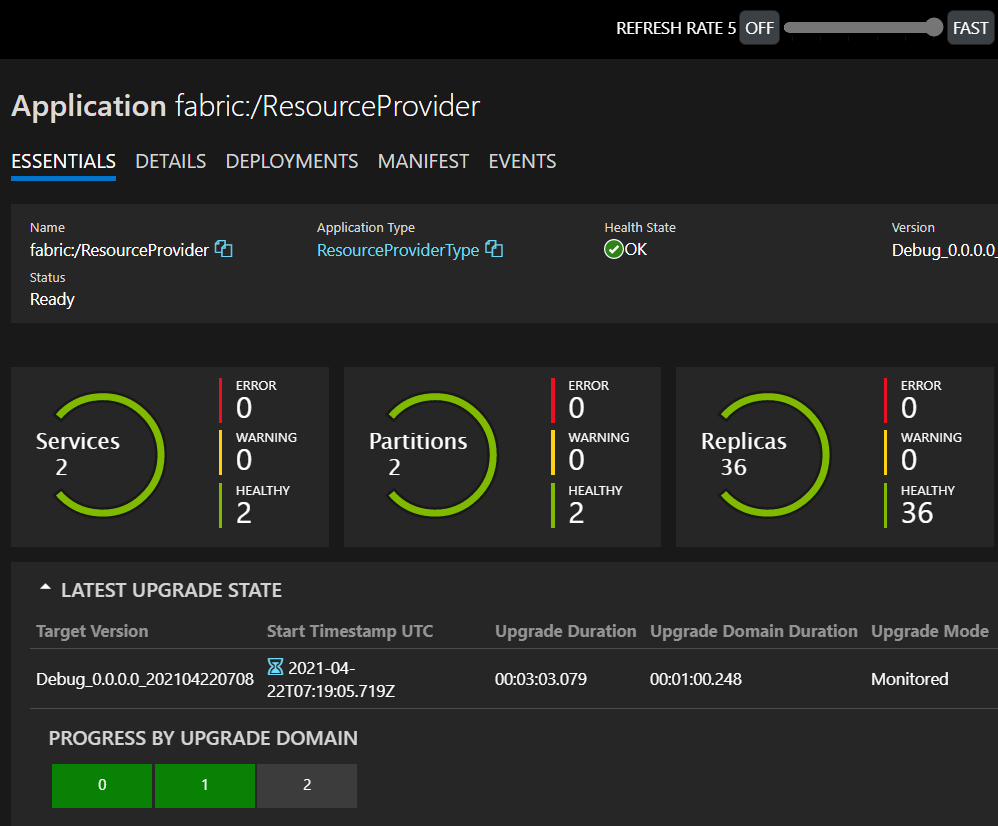Switch to the Details tab
The height and width of the screenshot is (826, 998).
coord(171,162)
